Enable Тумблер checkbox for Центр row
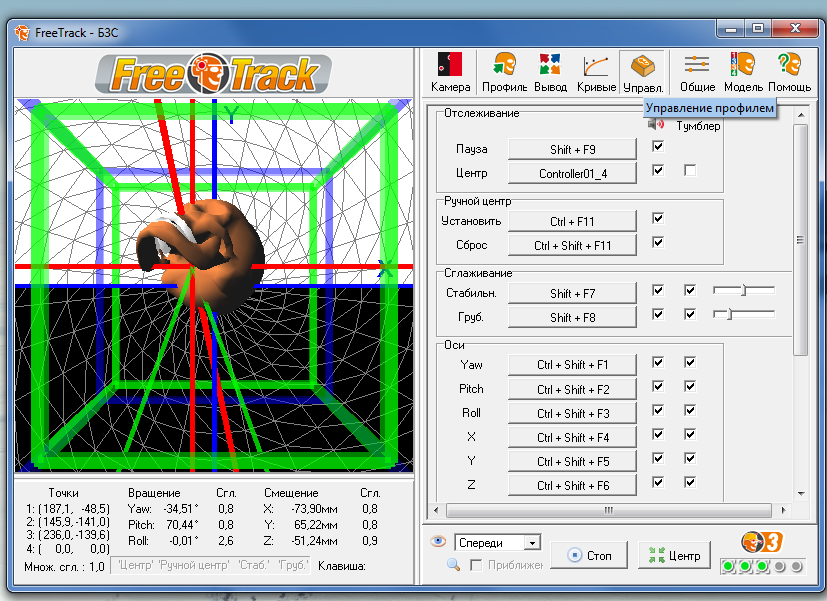827x601 pixels. pos(690,170)
